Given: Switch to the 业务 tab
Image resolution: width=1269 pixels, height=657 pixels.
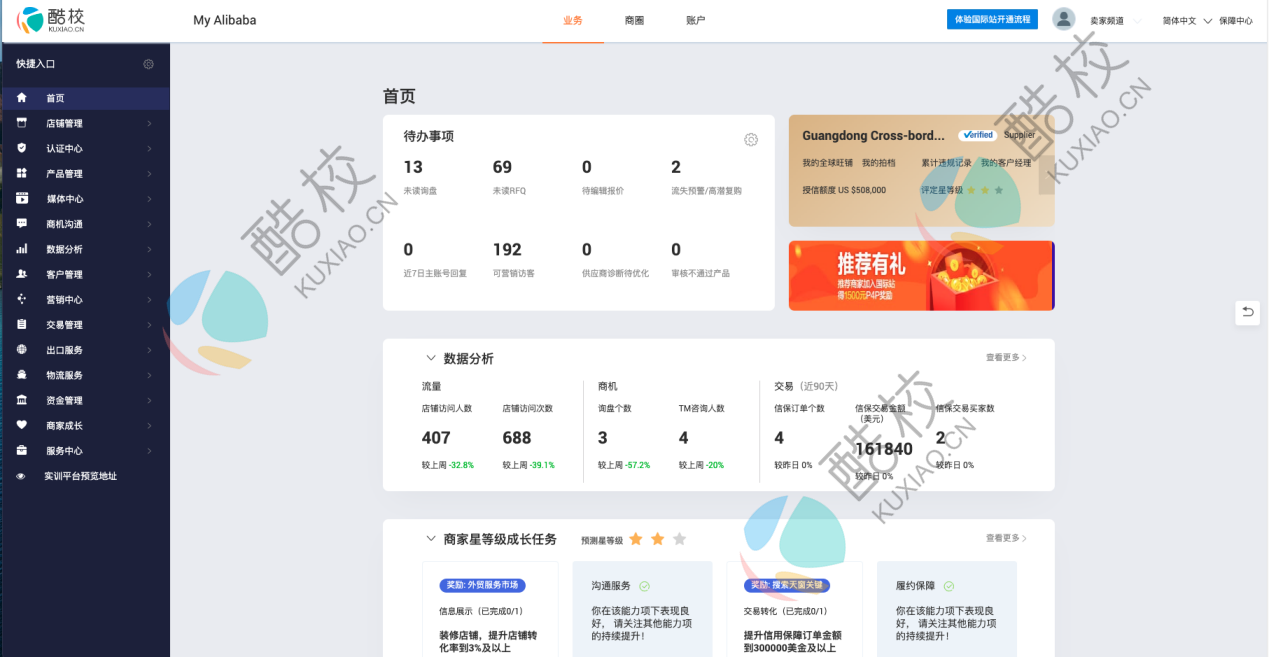Looking at the screenshot, I should point(573,20).
